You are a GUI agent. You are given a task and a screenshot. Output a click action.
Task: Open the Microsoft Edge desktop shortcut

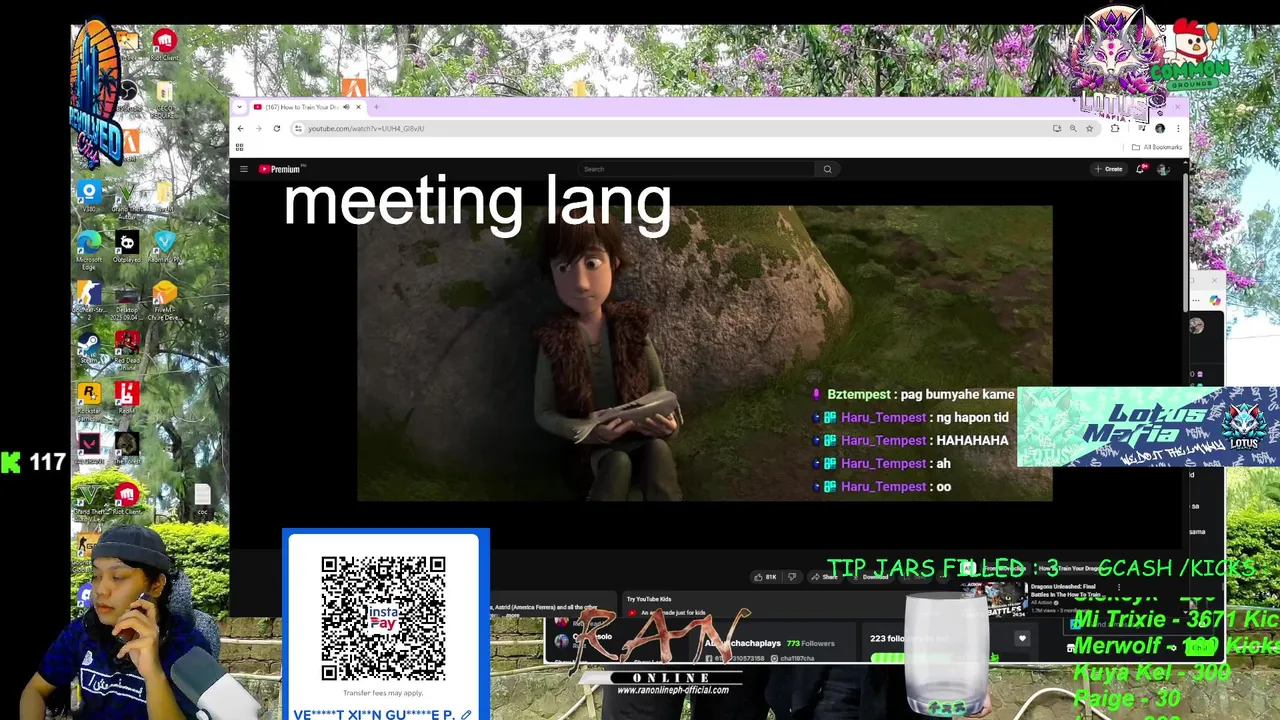(x=89, y=250)
